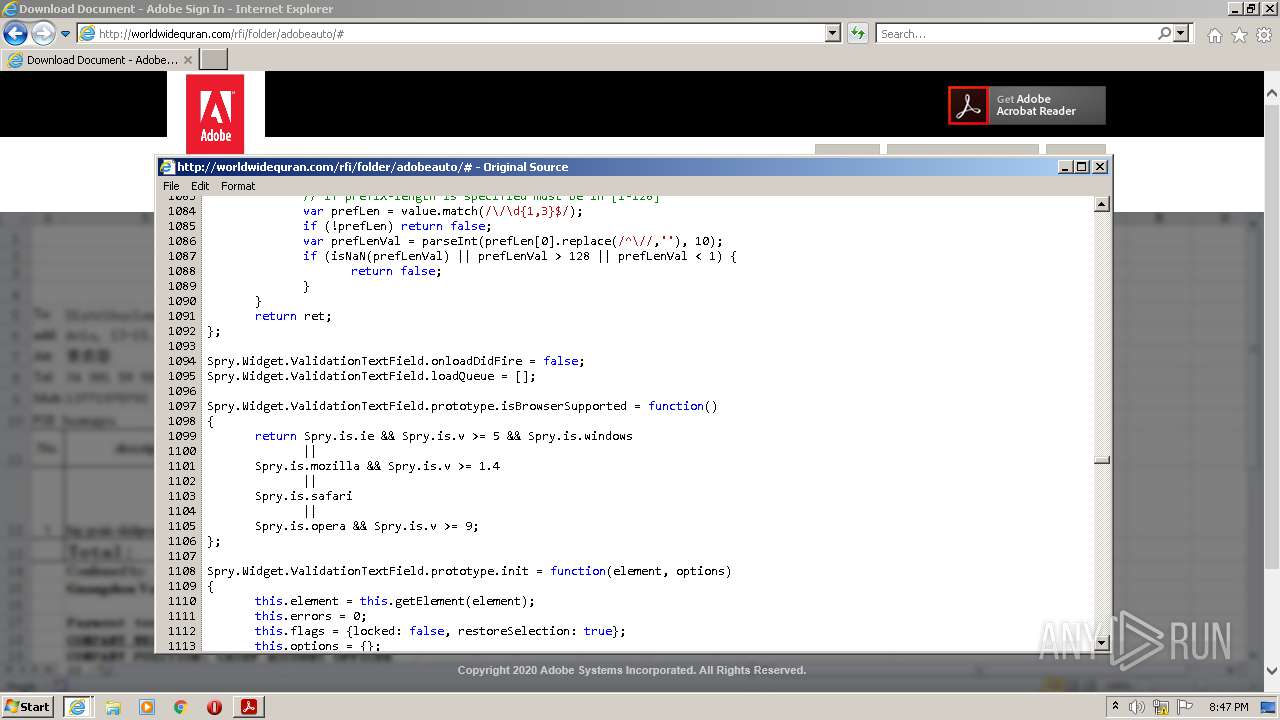
Task: Open the Format menu in Original Source
Action: [x=238, y=186]
